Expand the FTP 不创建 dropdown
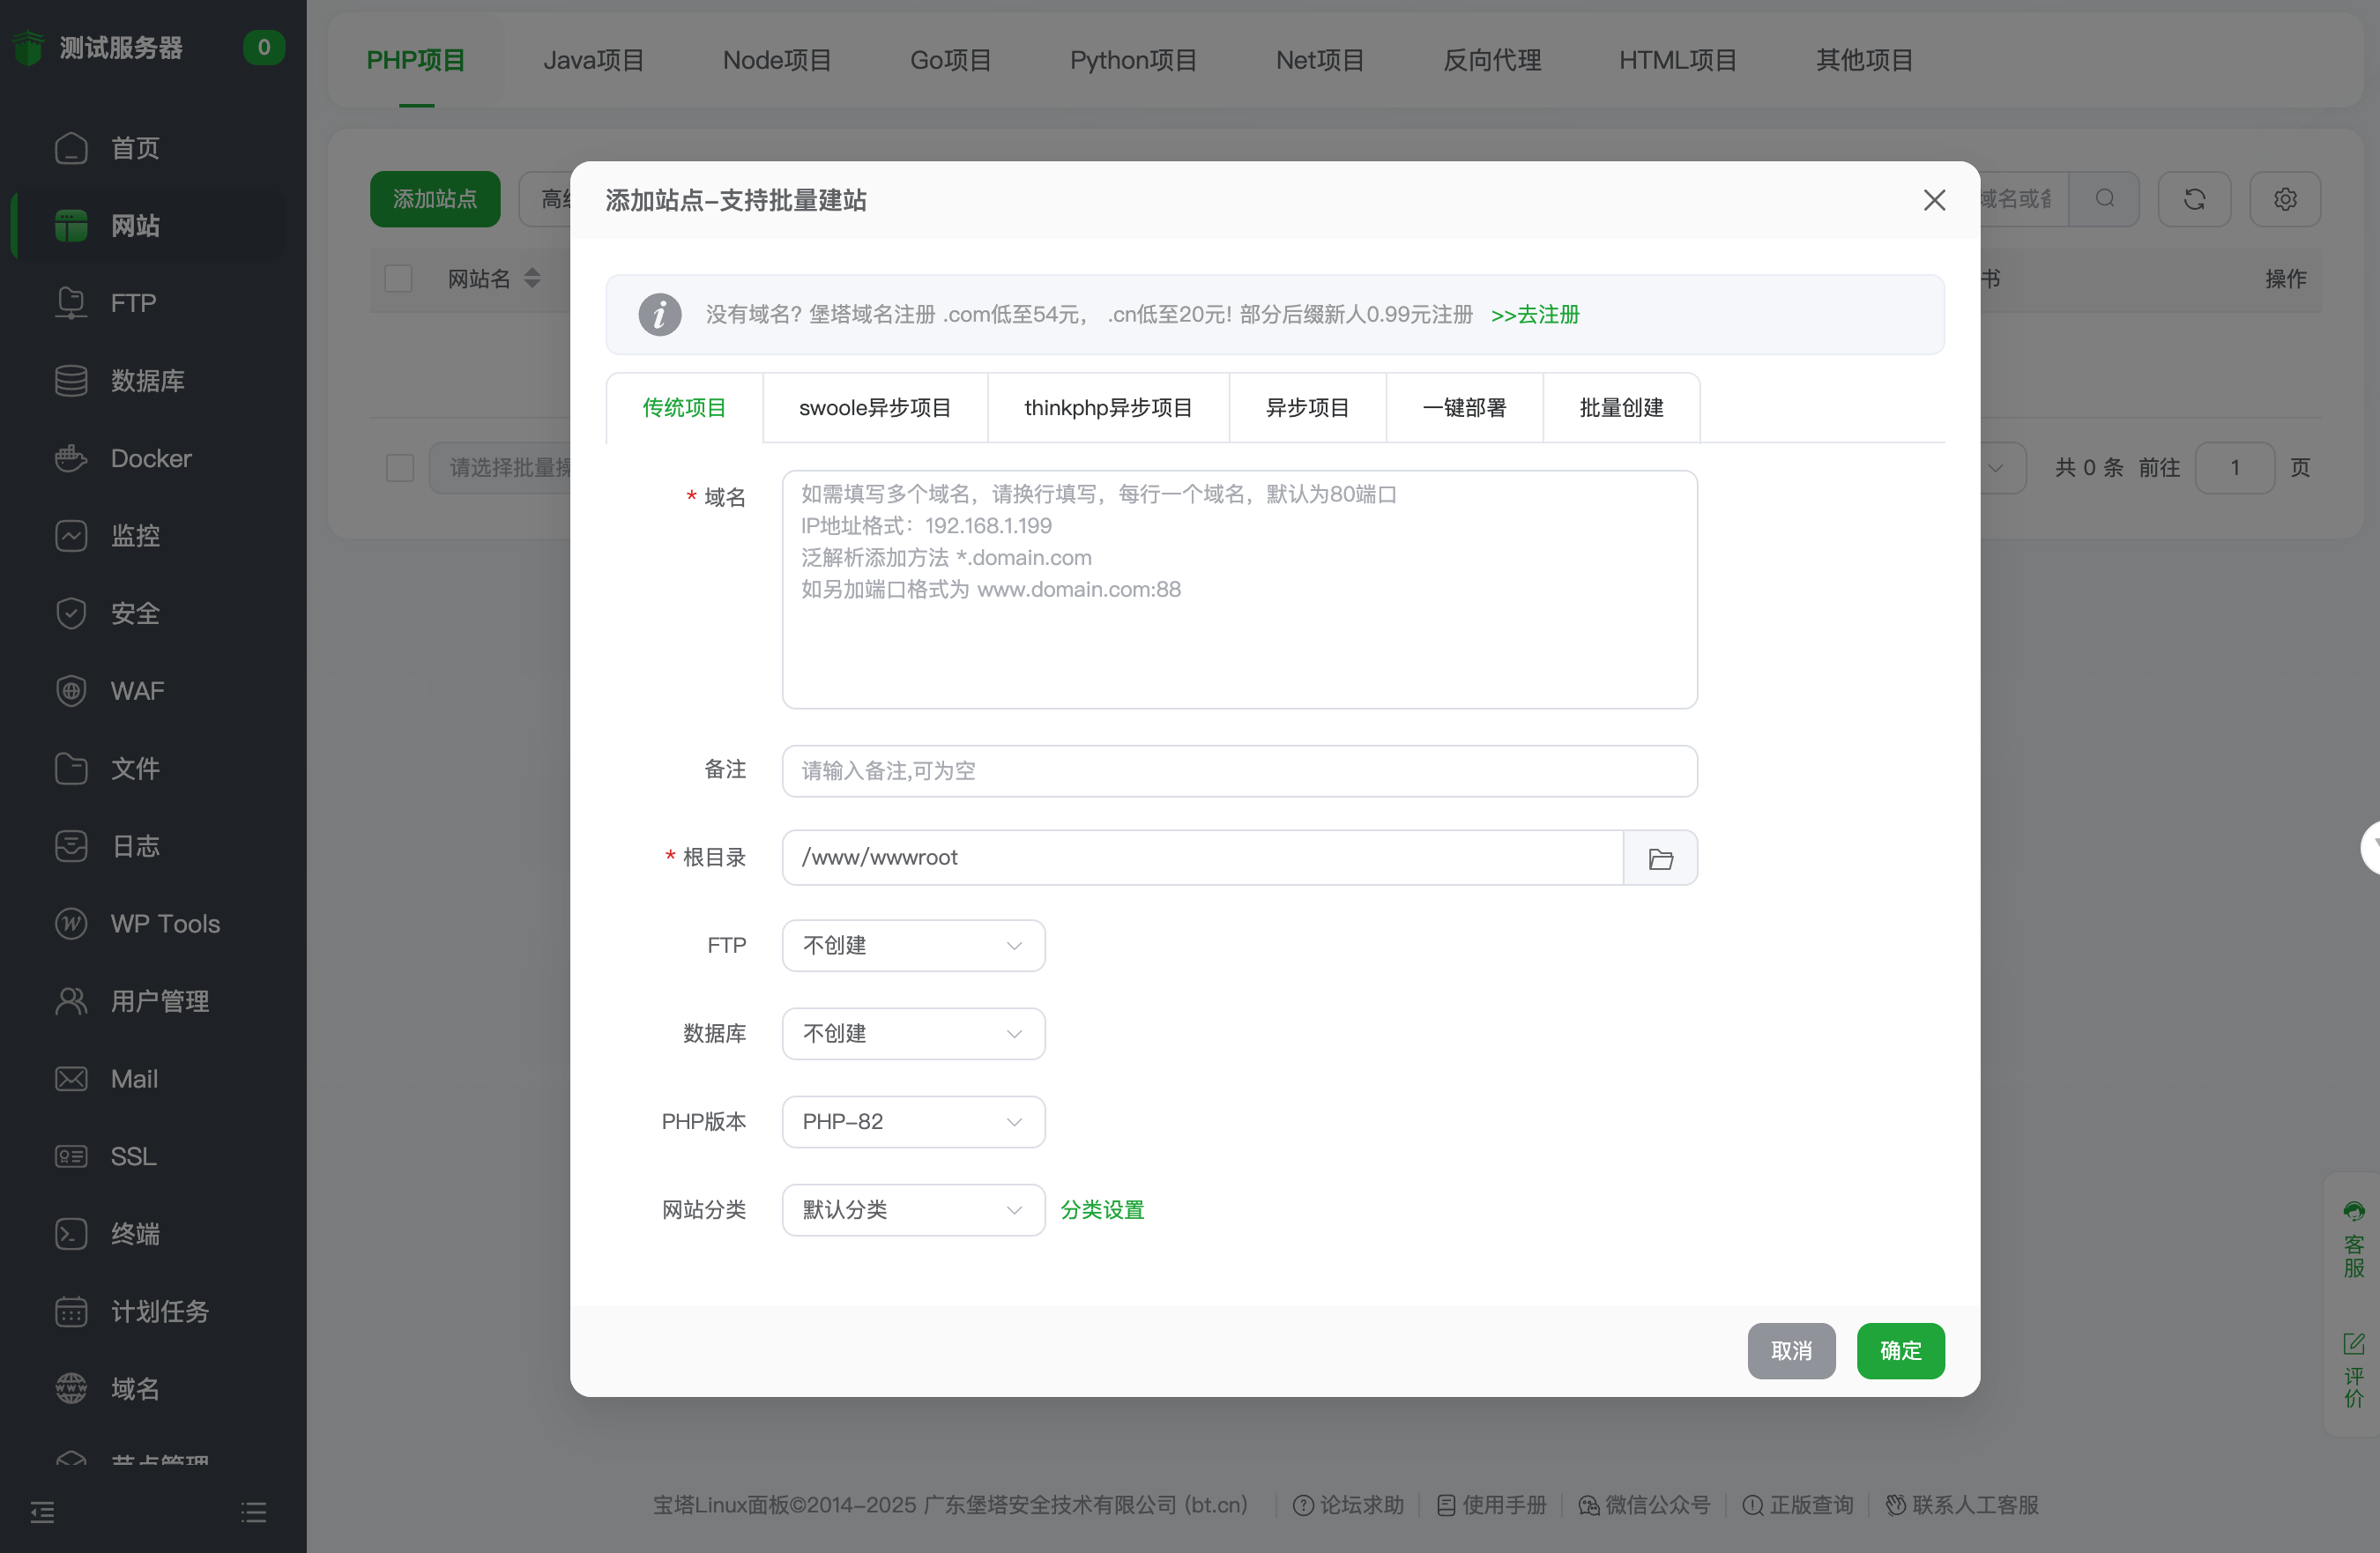This screenshot has height=1553, width=2380. (x=912, y=945)
